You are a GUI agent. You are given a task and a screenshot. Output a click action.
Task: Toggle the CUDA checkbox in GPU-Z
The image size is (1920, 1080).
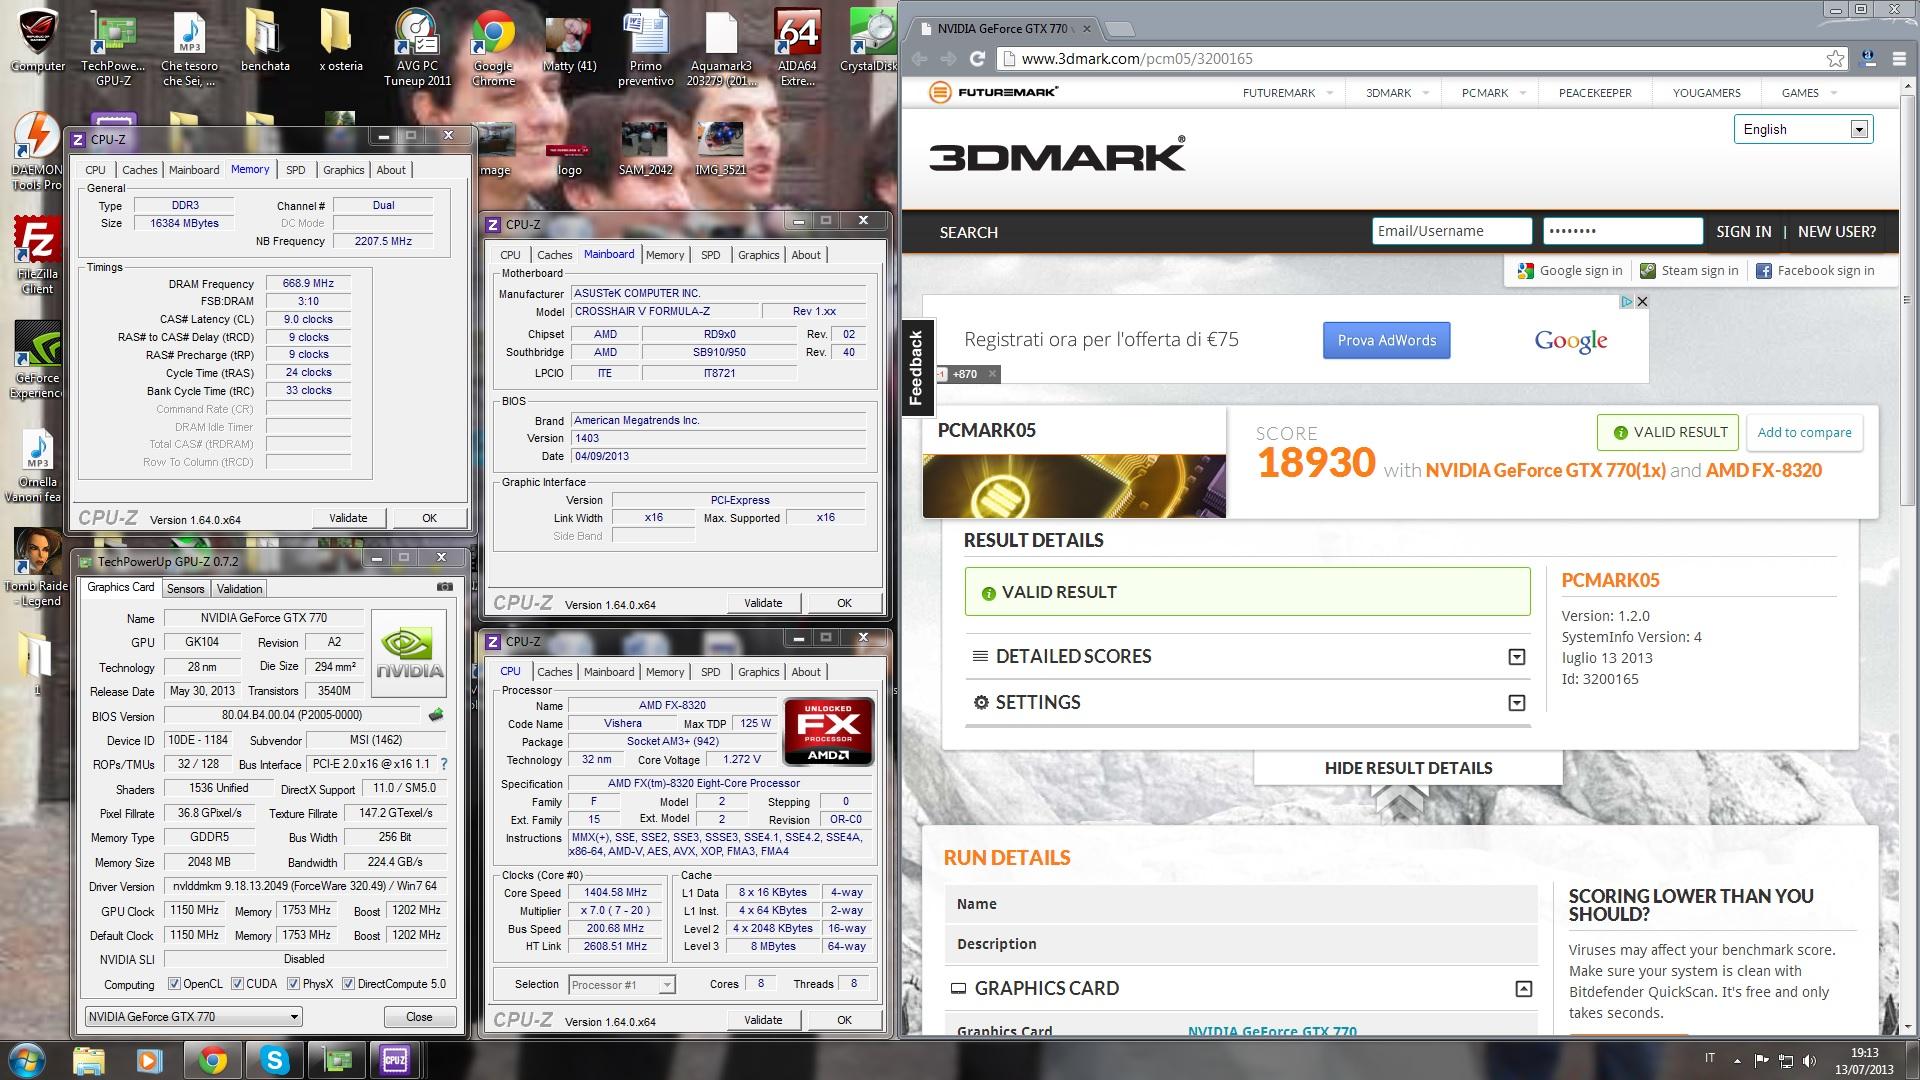coord(238,984)
